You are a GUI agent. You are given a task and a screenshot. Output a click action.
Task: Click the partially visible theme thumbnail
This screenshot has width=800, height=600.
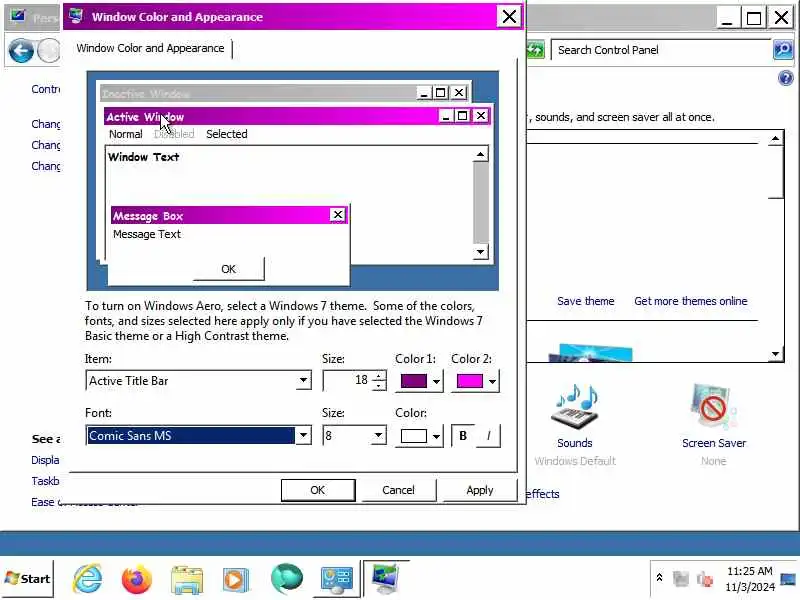click(590, 353)
